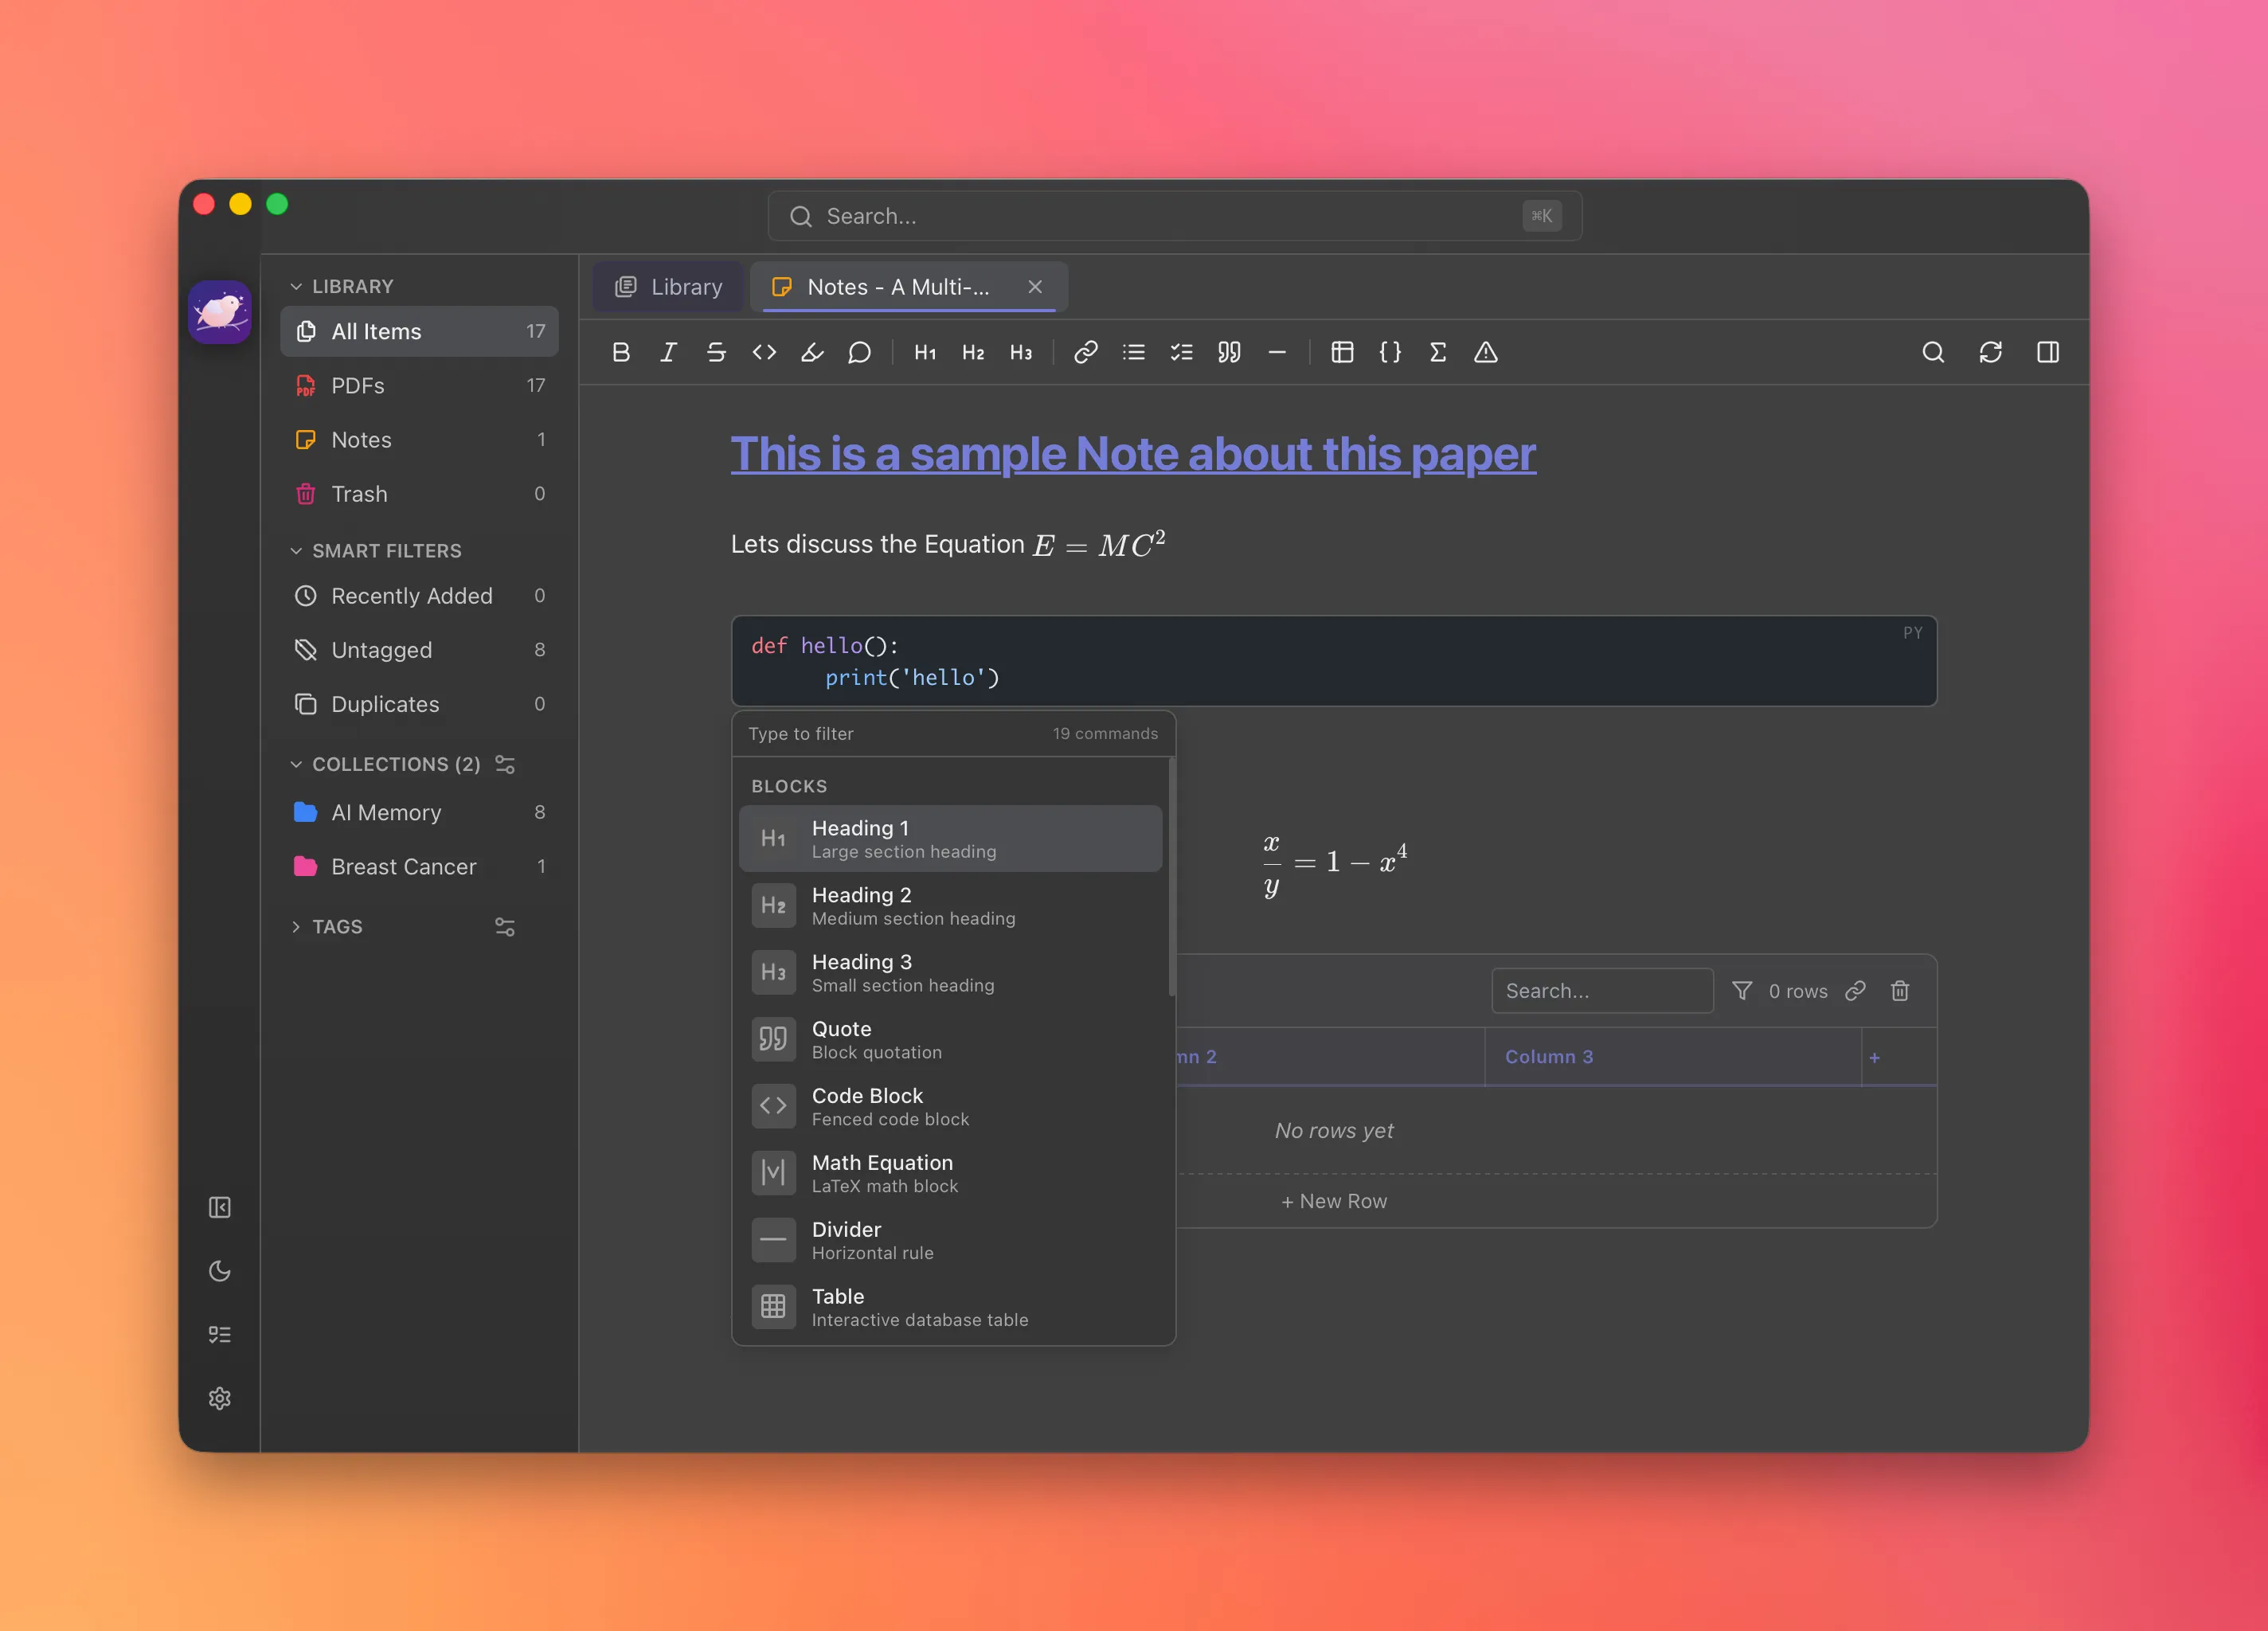Toggle the right side panel

tap(2048, 352)
